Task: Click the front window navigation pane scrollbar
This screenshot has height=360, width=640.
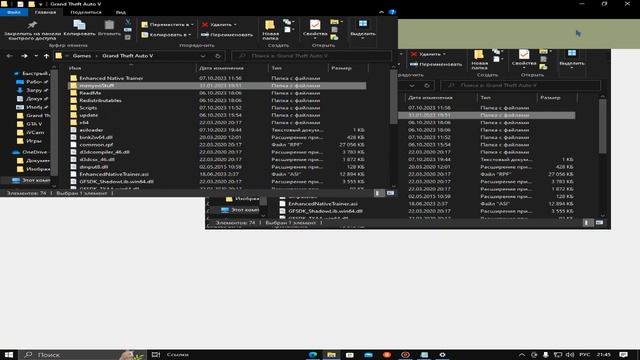Action: 54,122
